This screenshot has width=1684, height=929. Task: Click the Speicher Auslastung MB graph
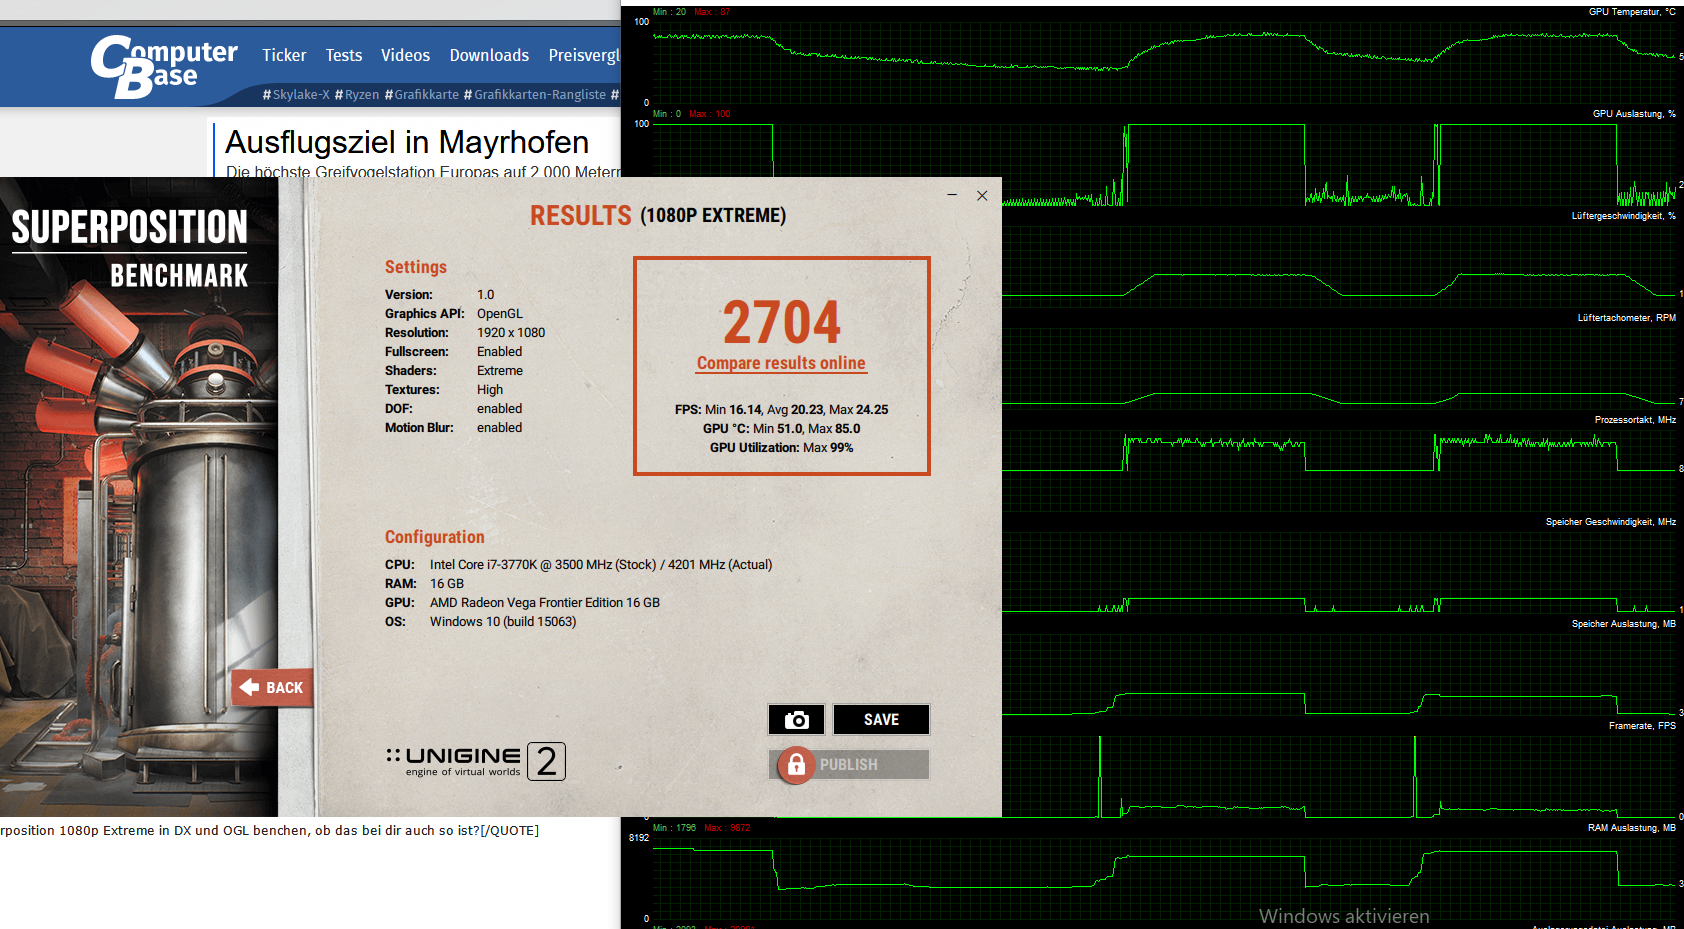pos(1340,673)
